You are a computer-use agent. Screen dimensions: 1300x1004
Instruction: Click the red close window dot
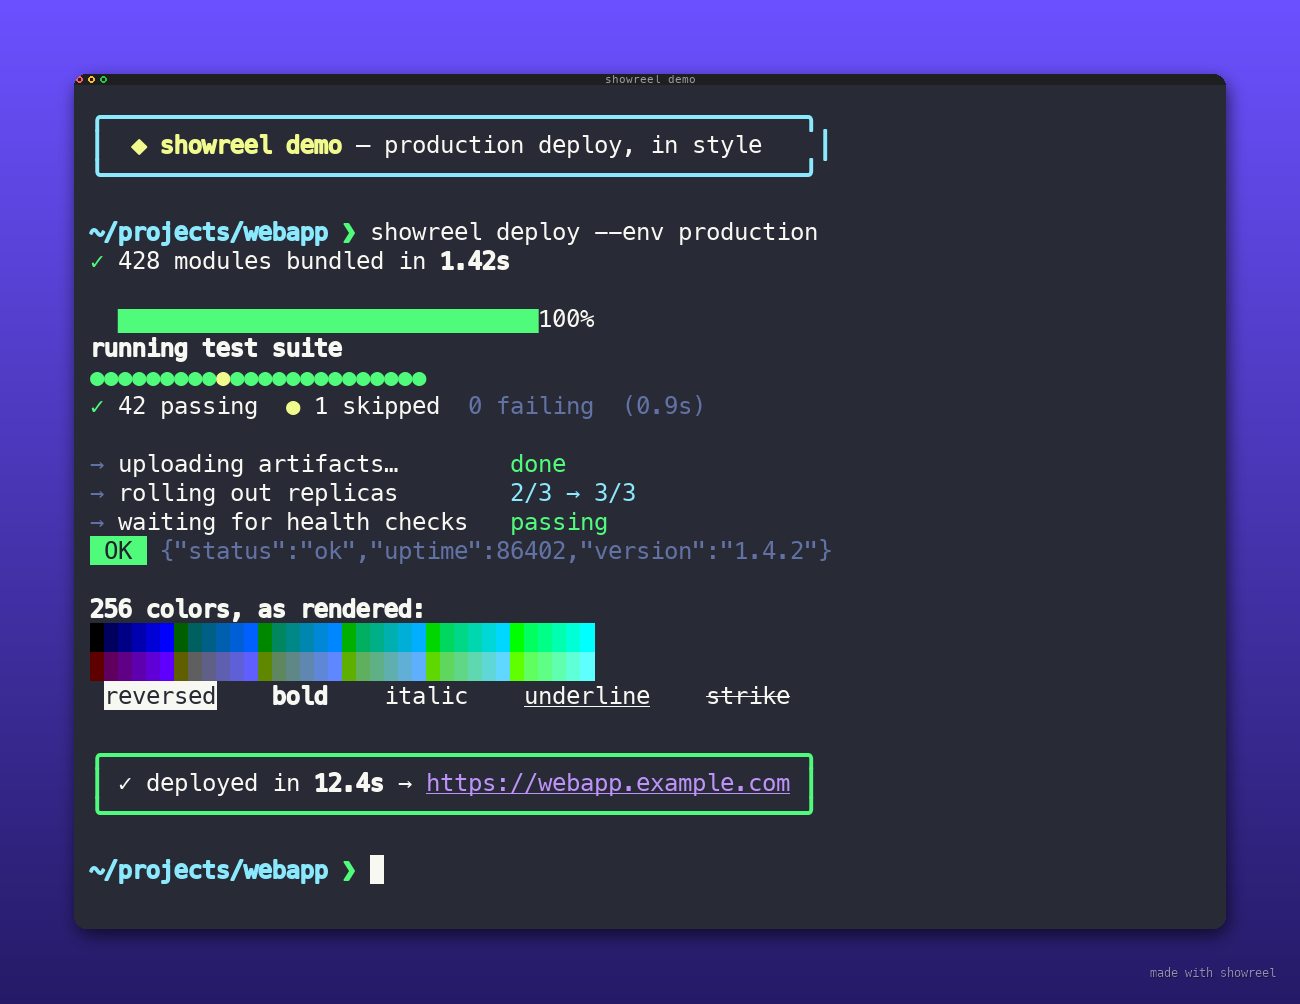click(79, 79)
